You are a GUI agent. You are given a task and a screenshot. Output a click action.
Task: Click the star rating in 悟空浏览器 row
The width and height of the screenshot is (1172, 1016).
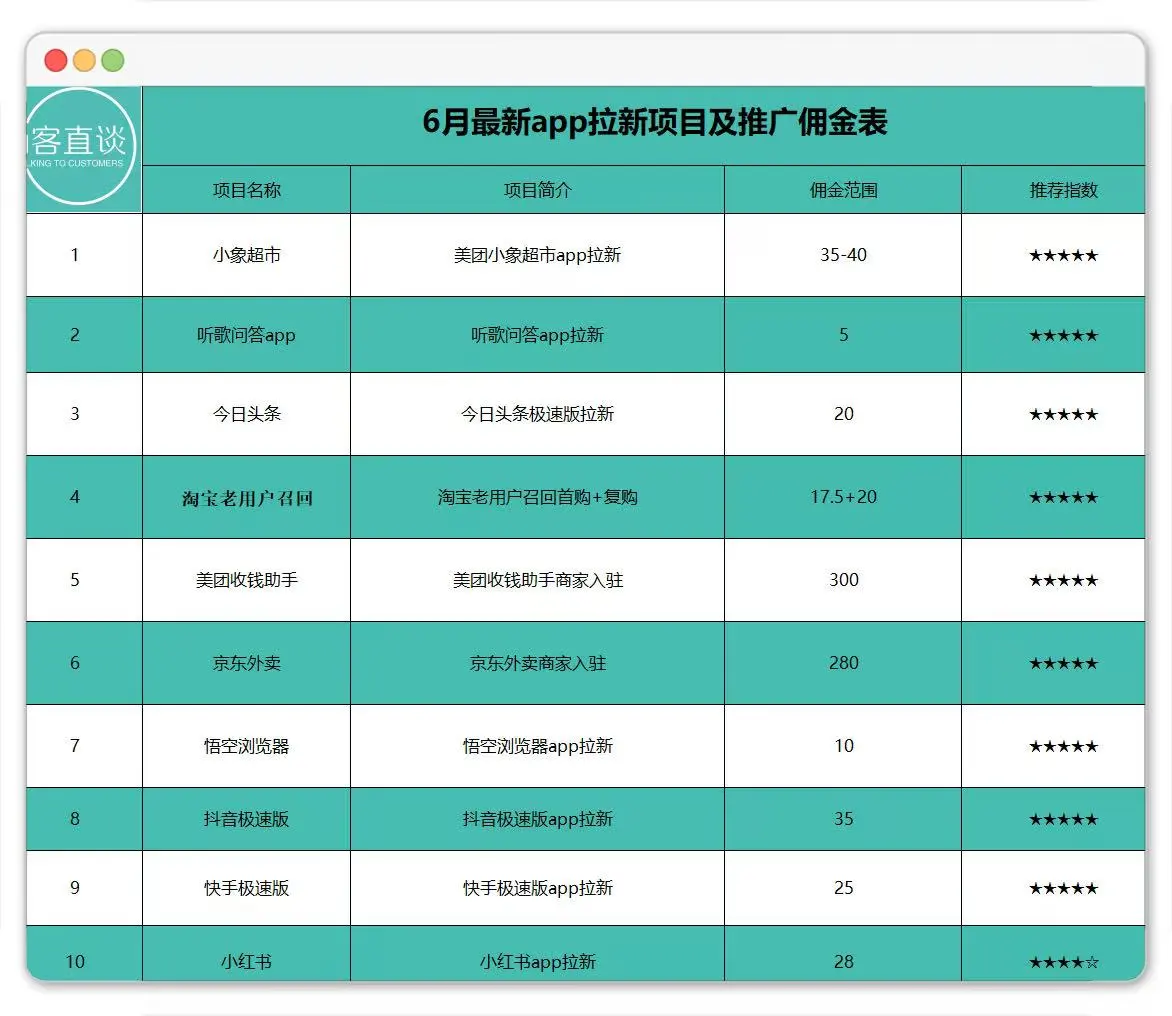pyautogui.click(x=1064, y=747)
